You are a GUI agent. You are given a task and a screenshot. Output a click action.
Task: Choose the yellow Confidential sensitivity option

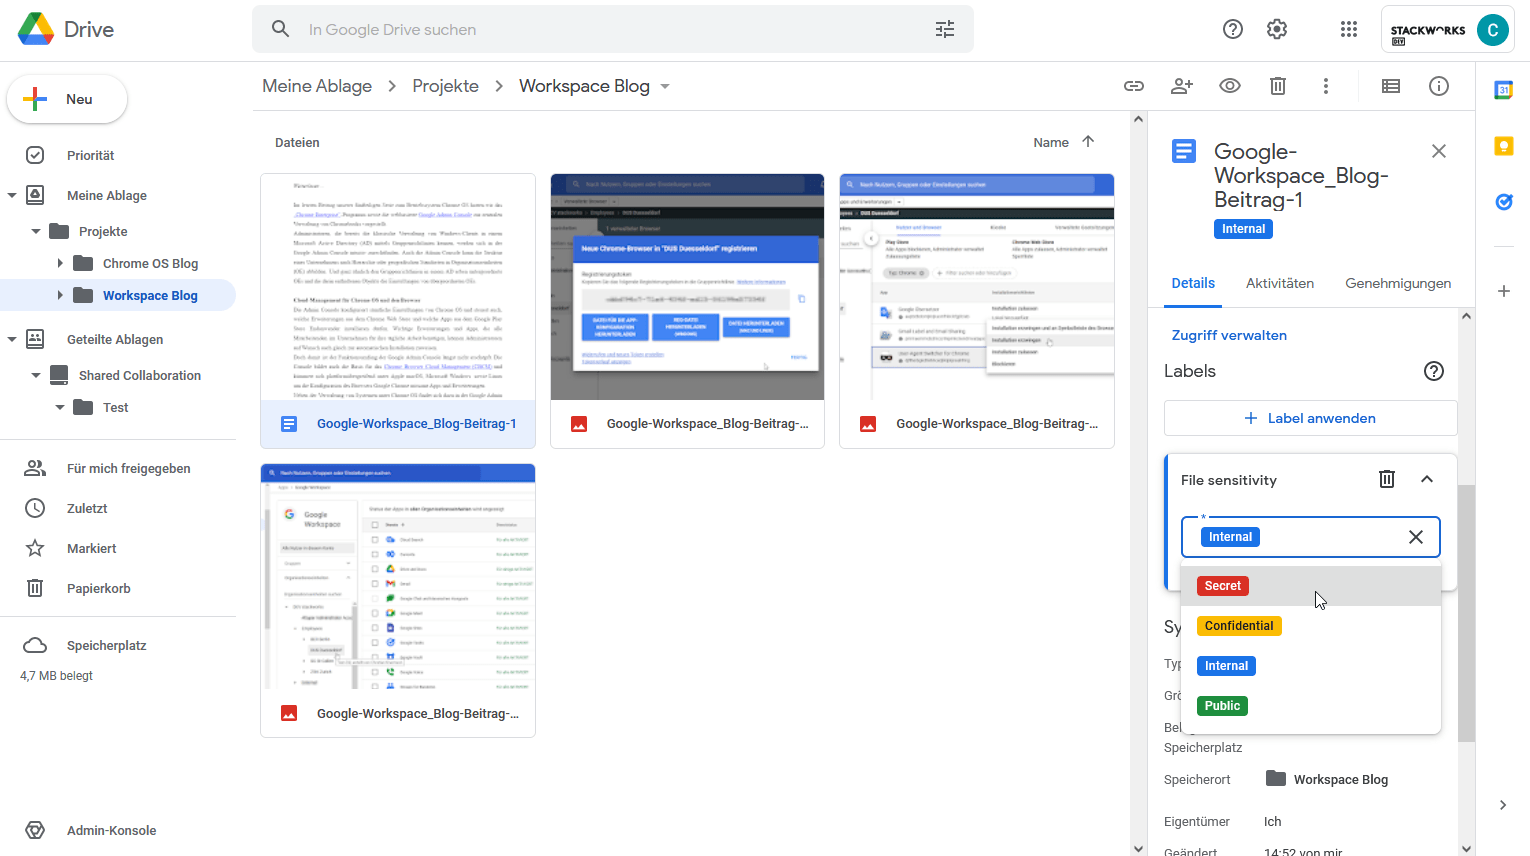point(1311,626)
